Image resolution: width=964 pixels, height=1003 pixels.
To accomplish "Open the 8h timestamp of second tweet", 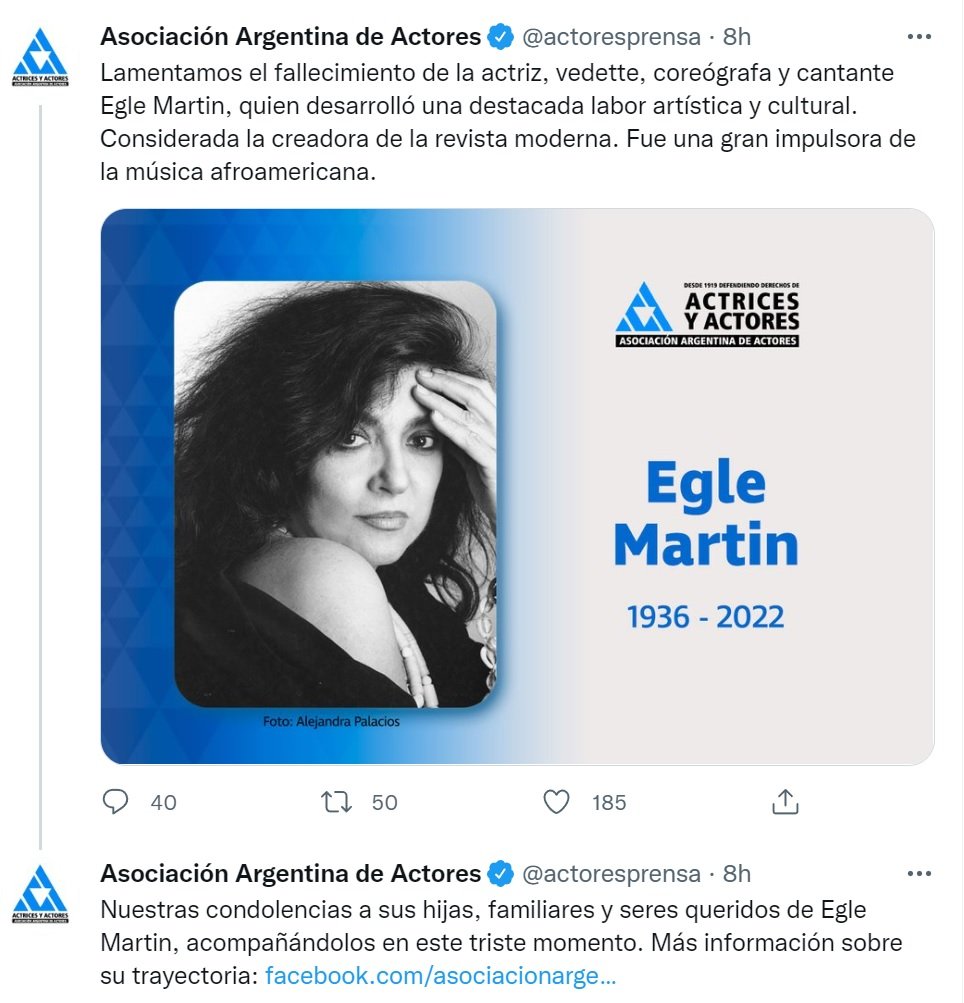I will [737, 874].
